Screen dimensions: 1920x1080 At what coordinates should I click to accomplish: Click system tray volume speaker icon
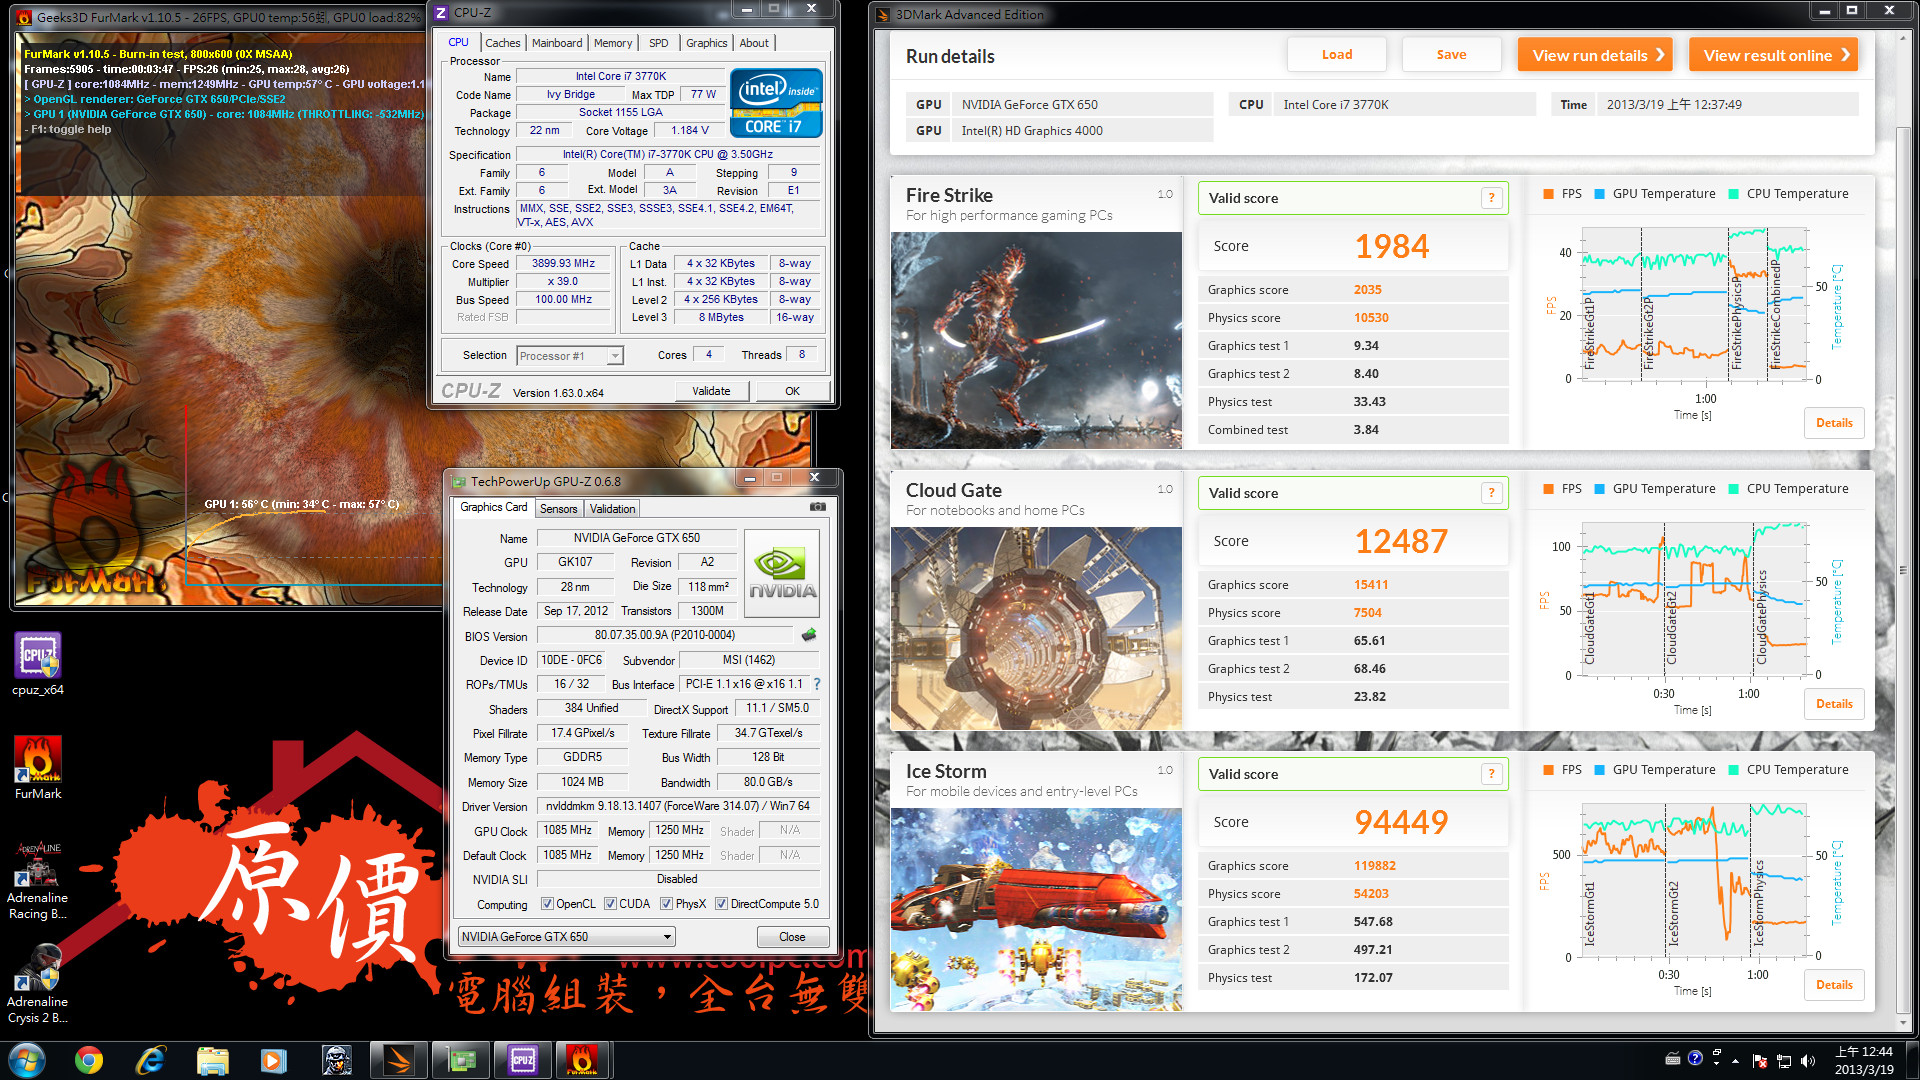click(x=1807, y=1061)
